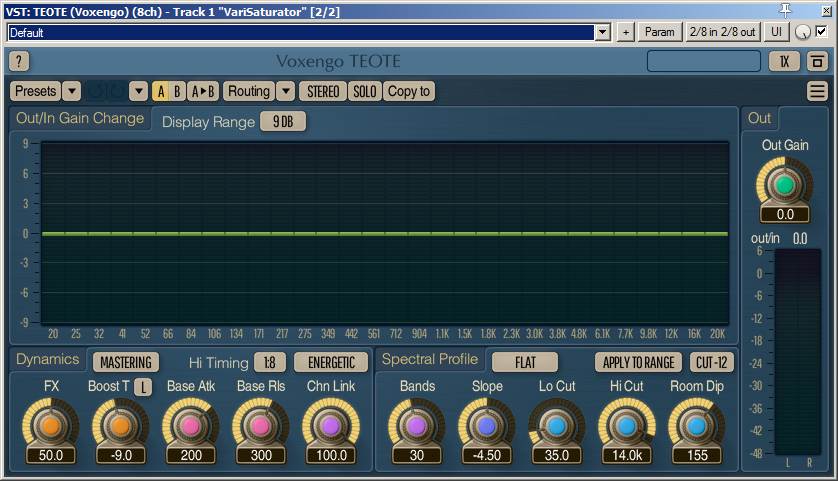Click the FX value field 50.0

click(x=51, y=455)
